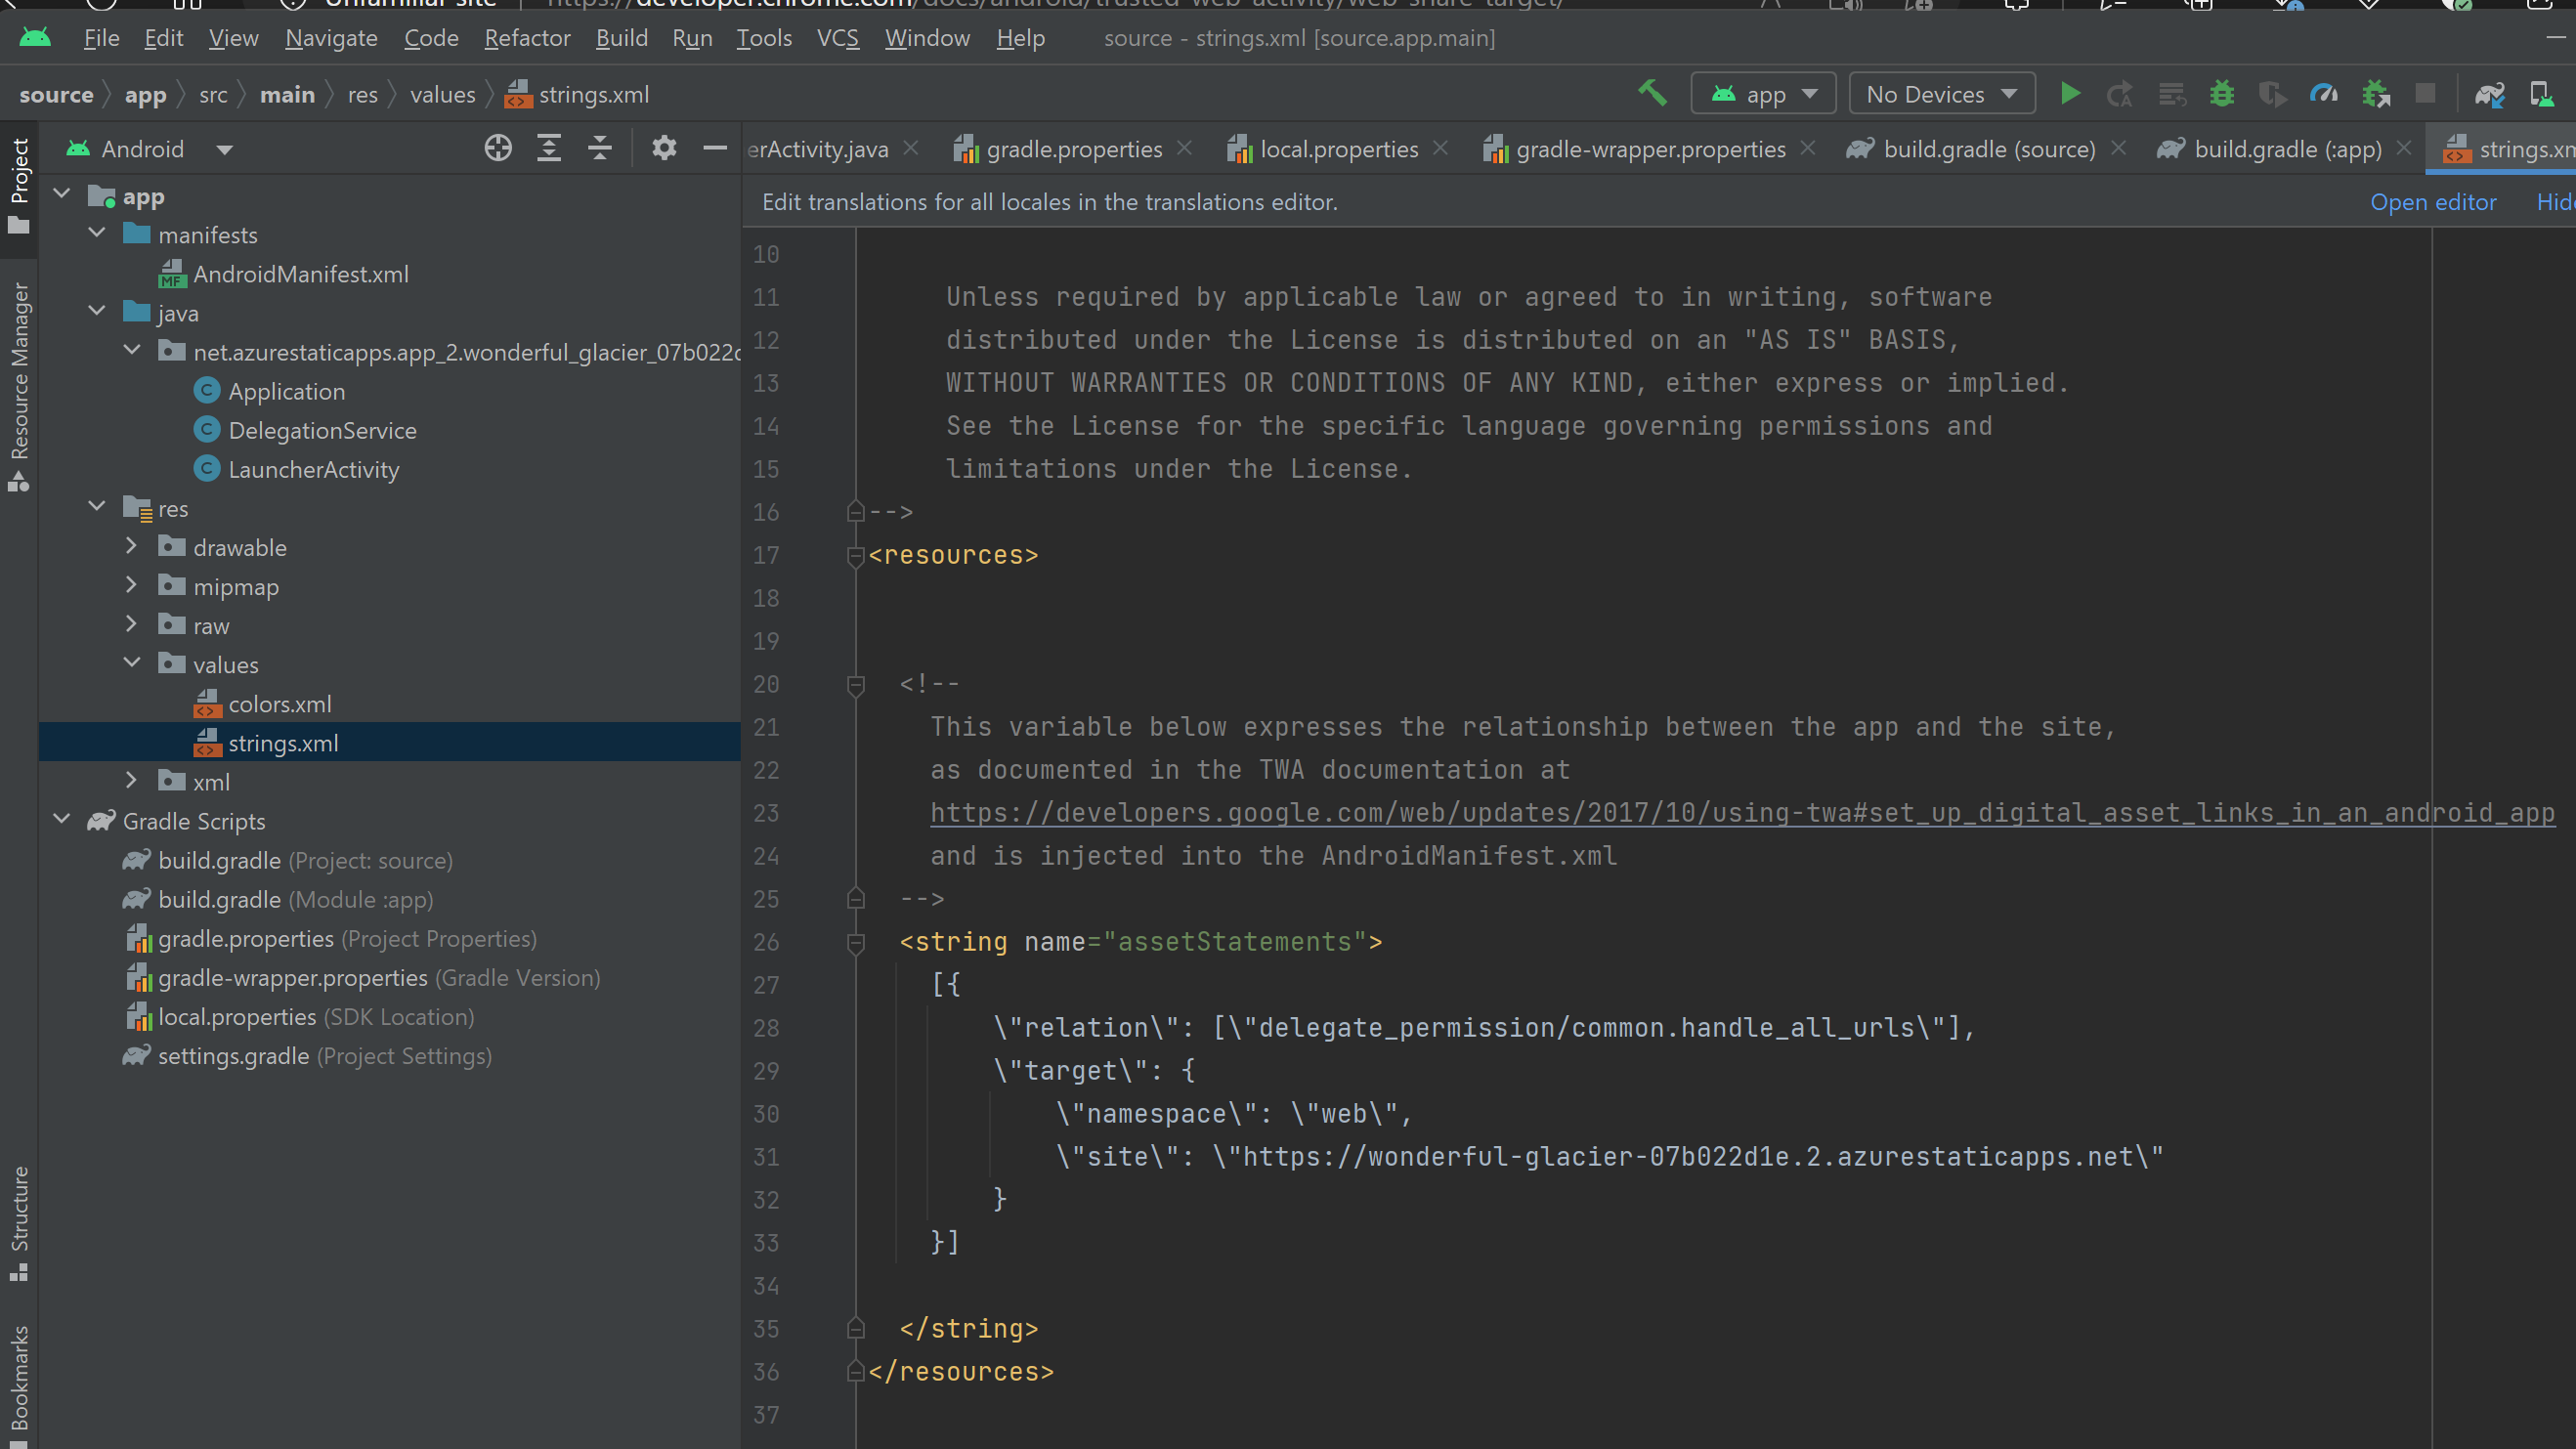Open the Profiler gauge icon
The image size is (2576, 1449).
2324,93
